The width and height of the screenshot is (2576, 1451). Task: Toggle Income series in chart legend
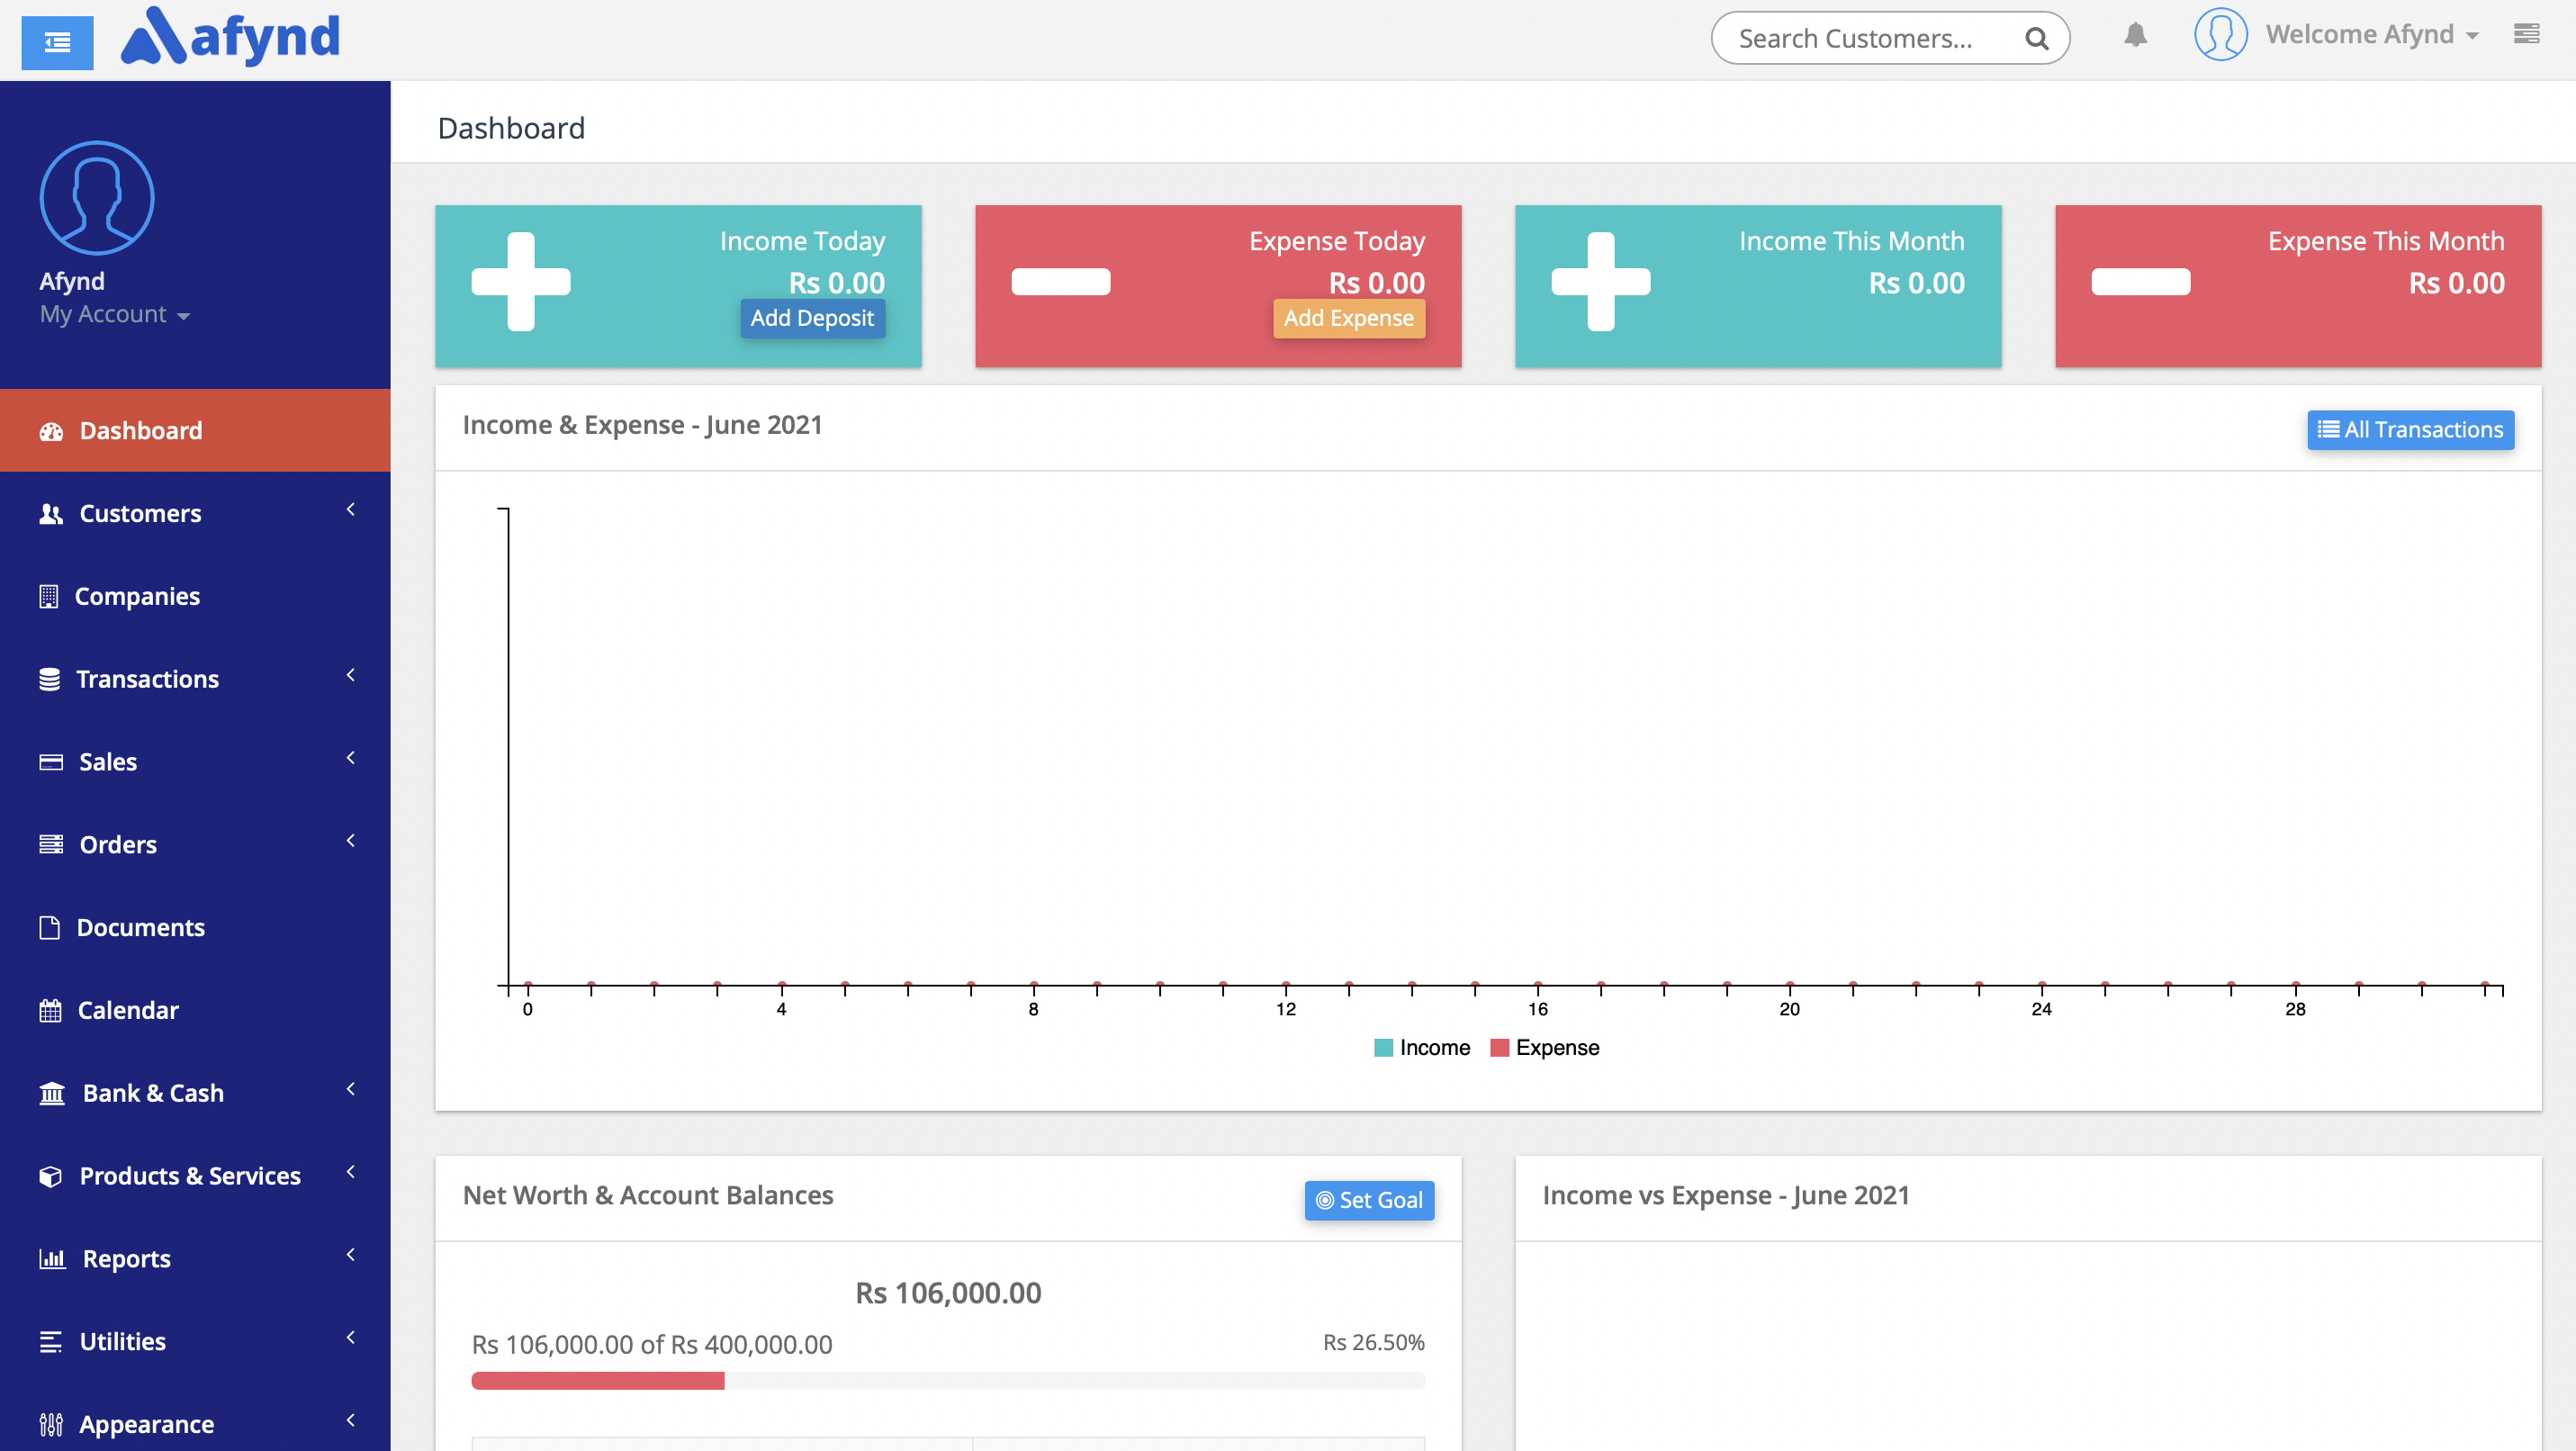(1422, 1047)
